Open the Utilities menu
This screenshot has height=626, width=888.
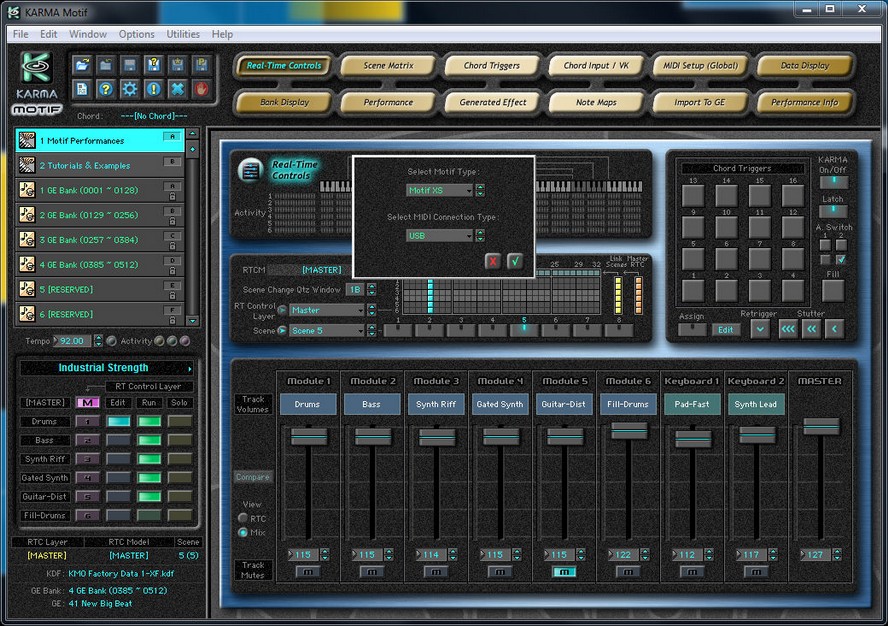183,34
